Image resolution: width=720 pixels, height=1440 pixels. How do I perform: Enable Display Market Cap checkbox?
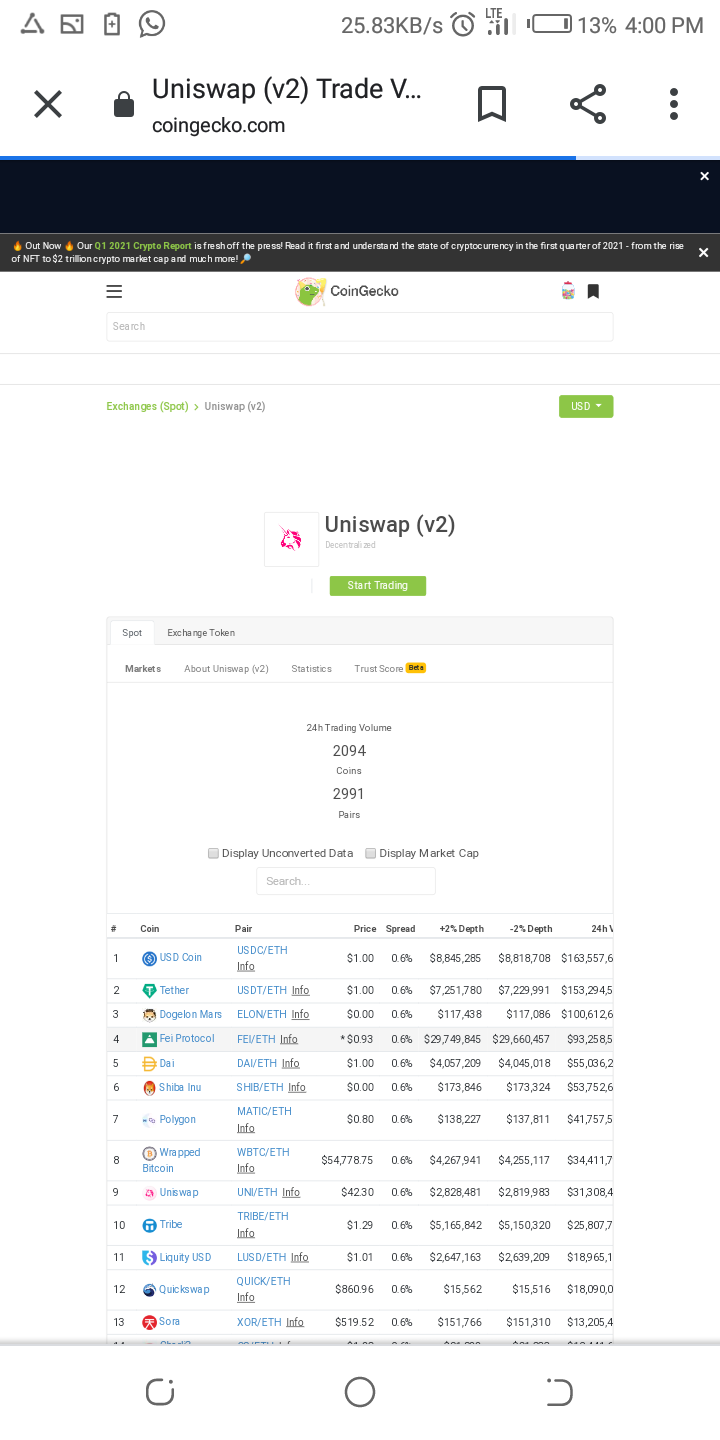point(370,853)
